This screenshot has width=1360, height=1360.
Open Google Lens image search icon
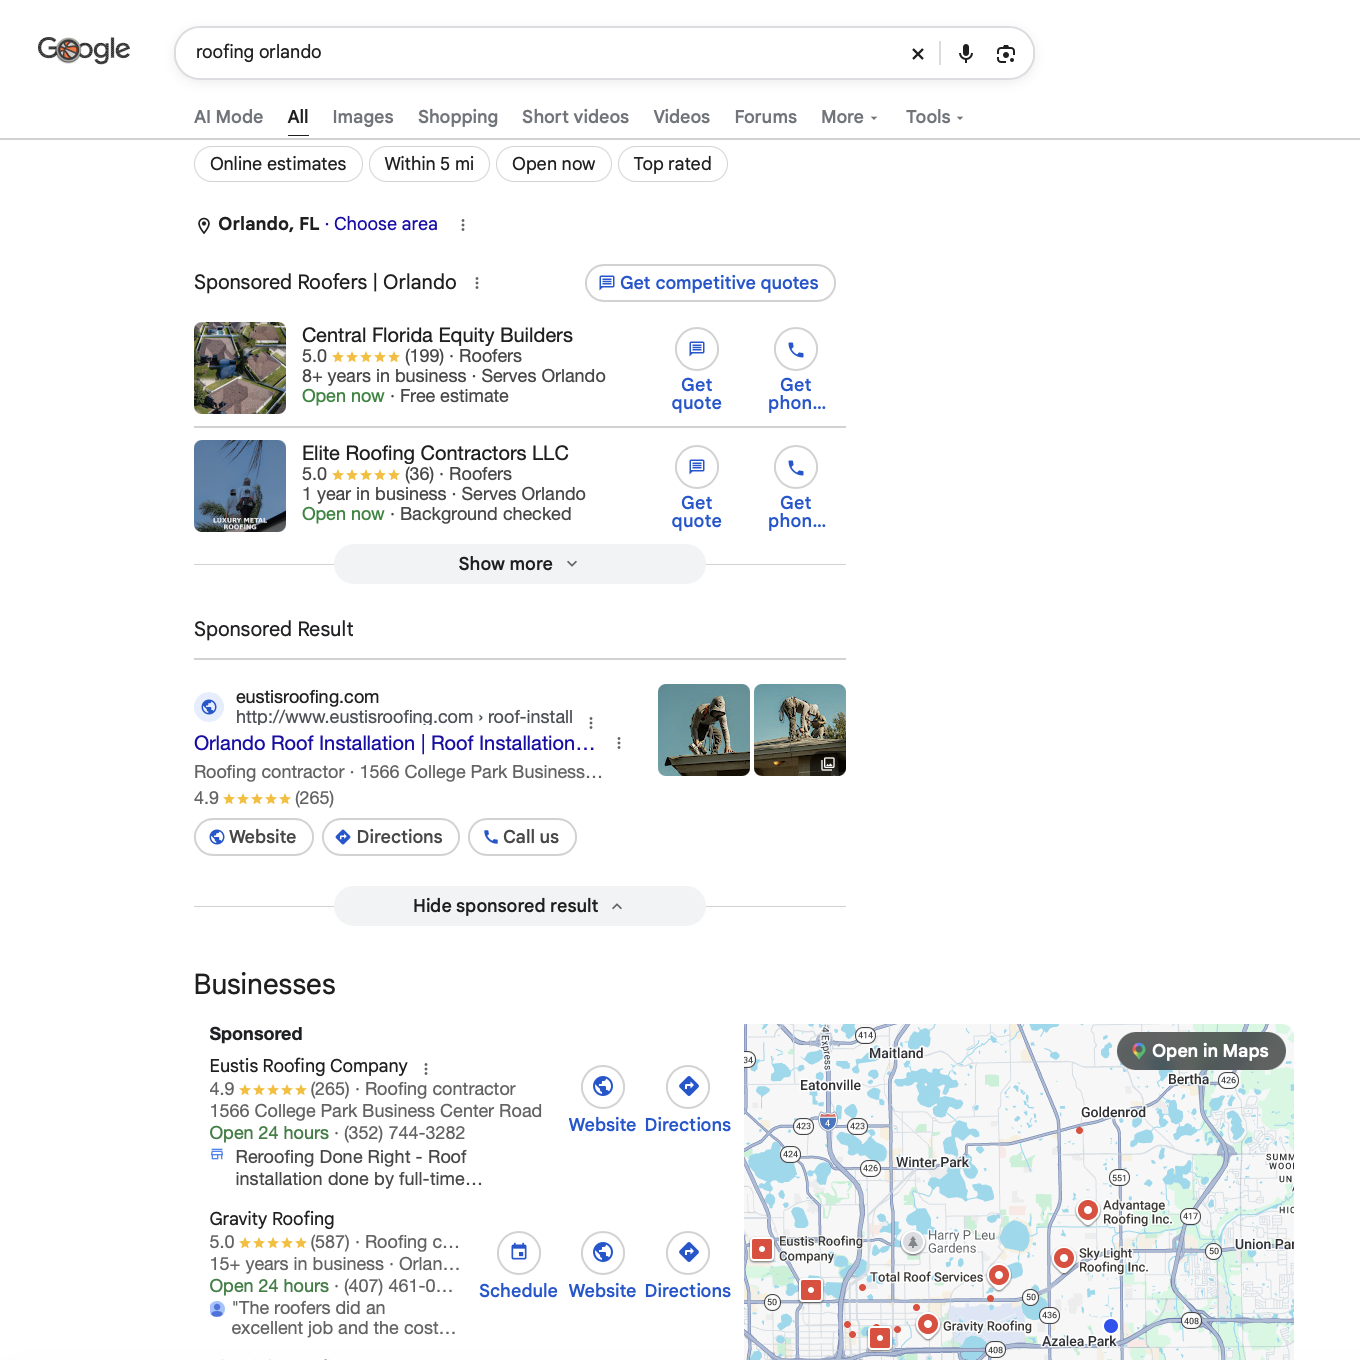[1006, 54]
